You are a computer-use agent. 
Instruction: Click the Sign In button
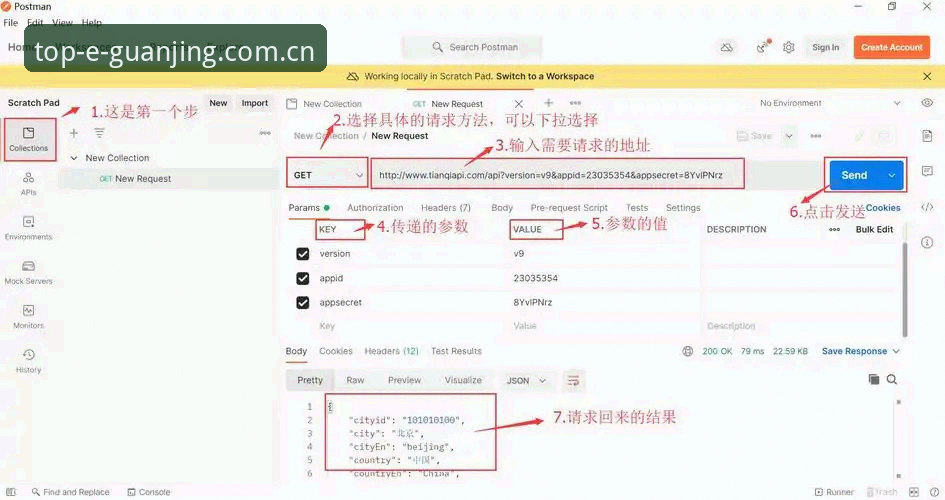(x=825, y=47)
